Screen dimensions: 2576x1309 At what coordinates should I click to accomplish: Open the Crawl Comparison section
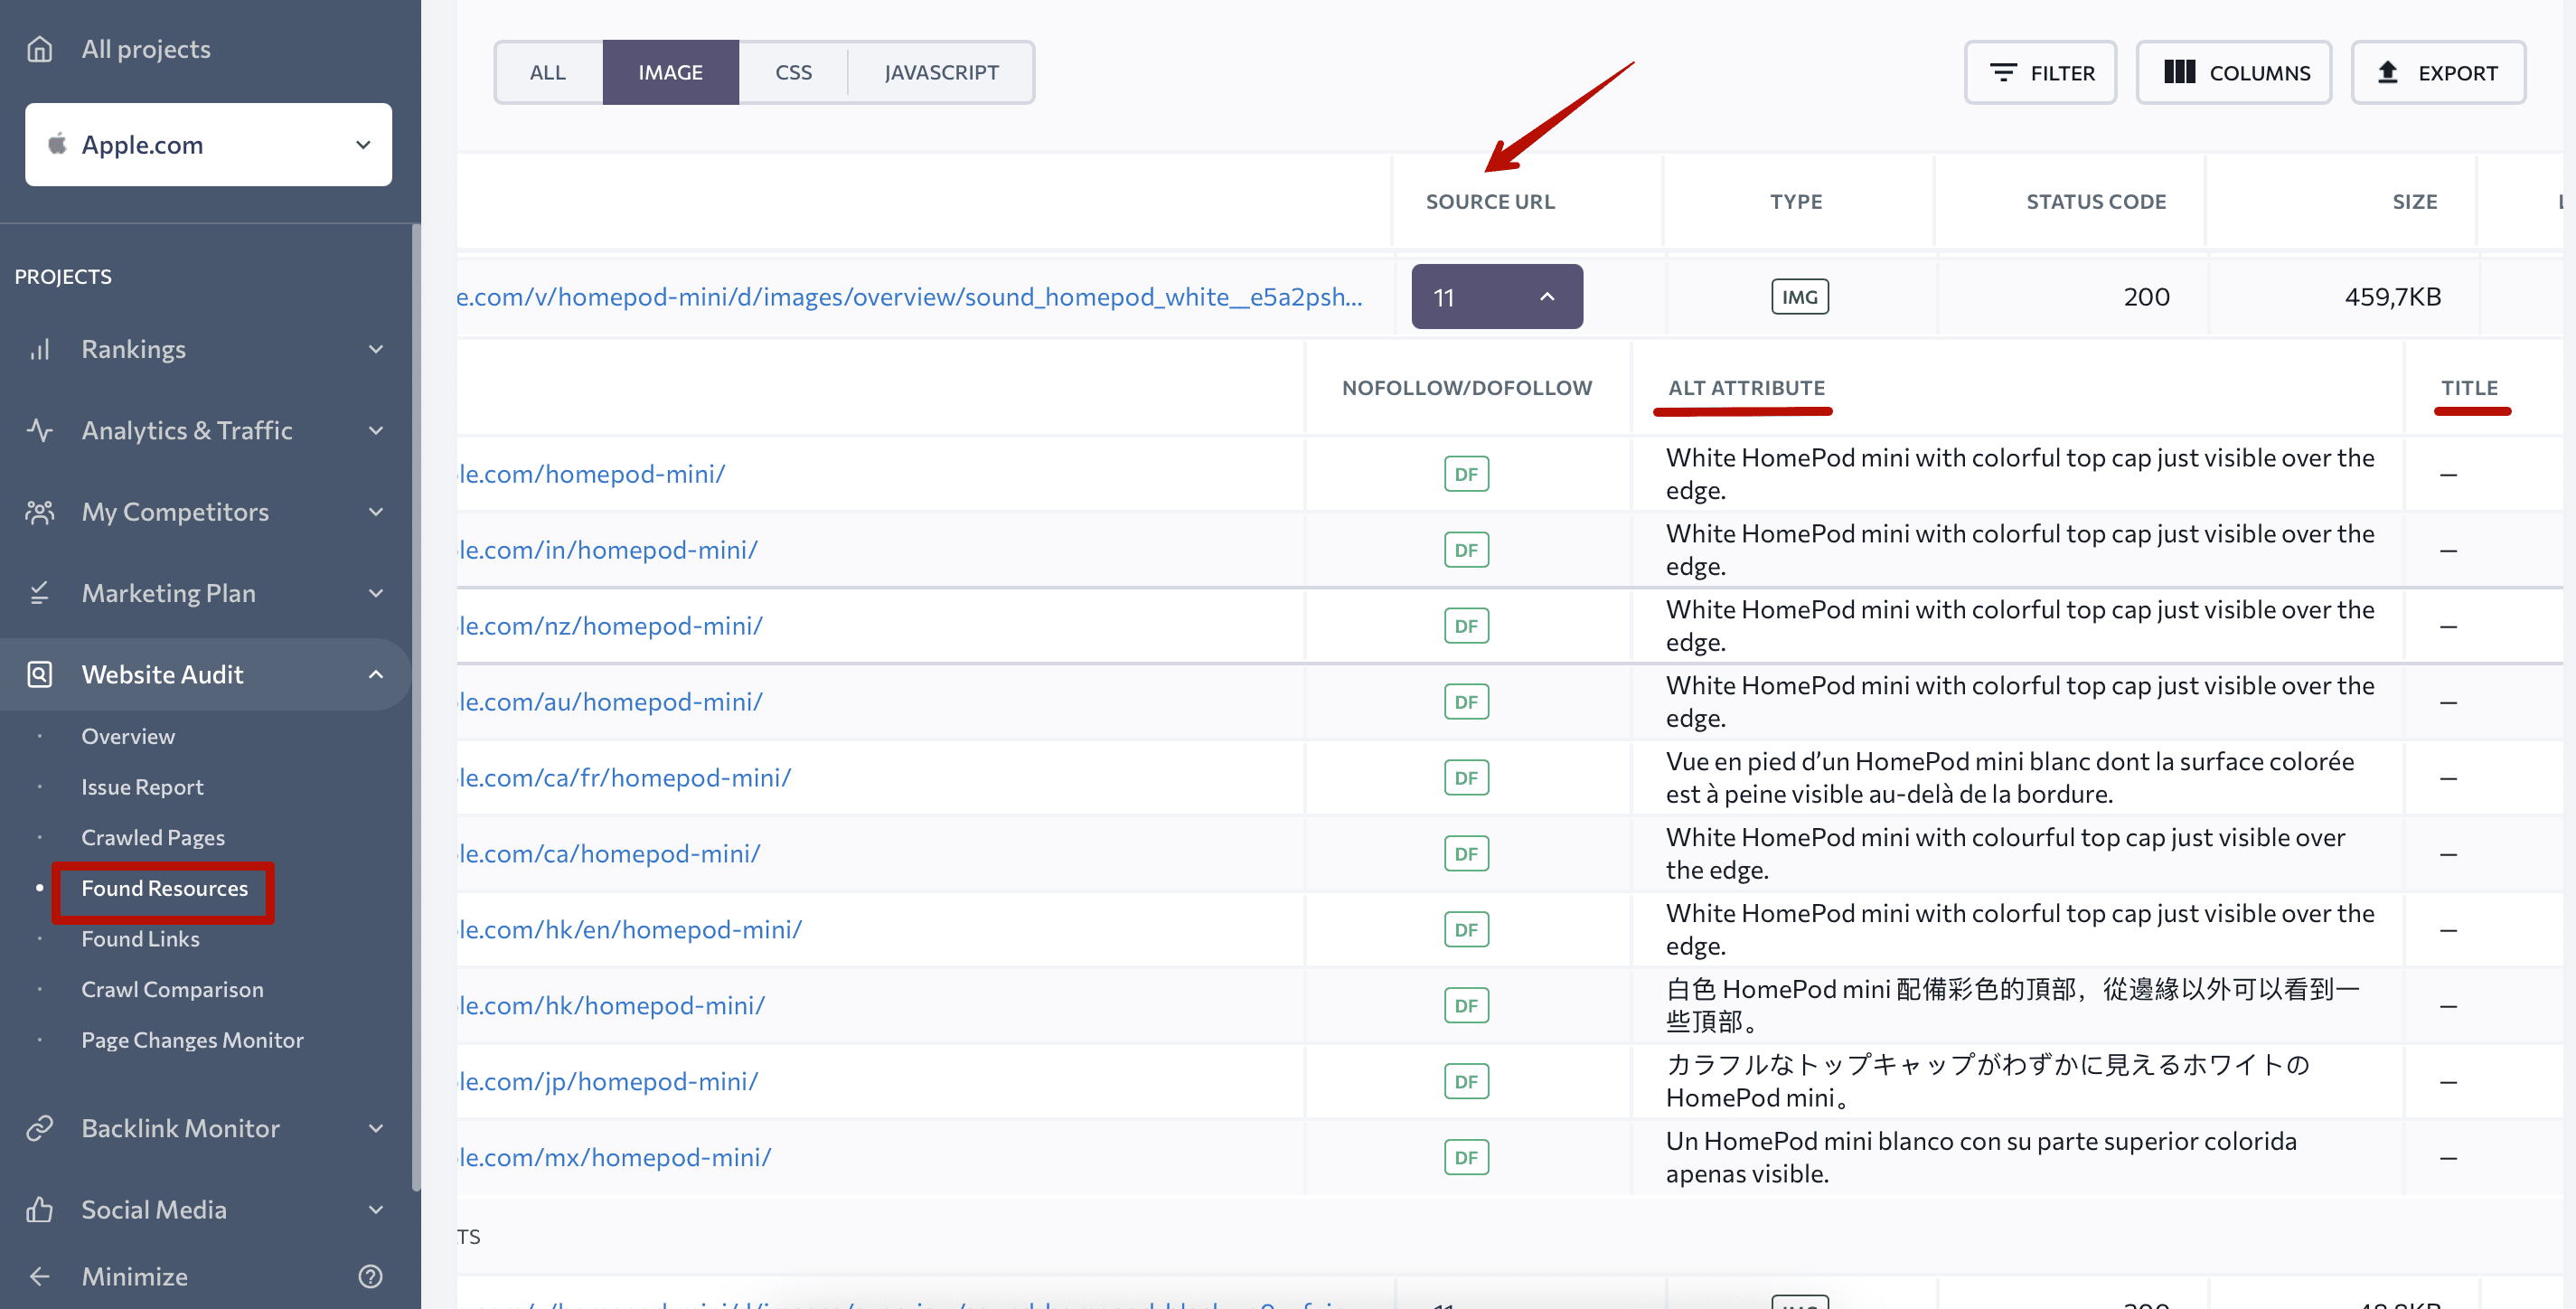pos(172,989)
